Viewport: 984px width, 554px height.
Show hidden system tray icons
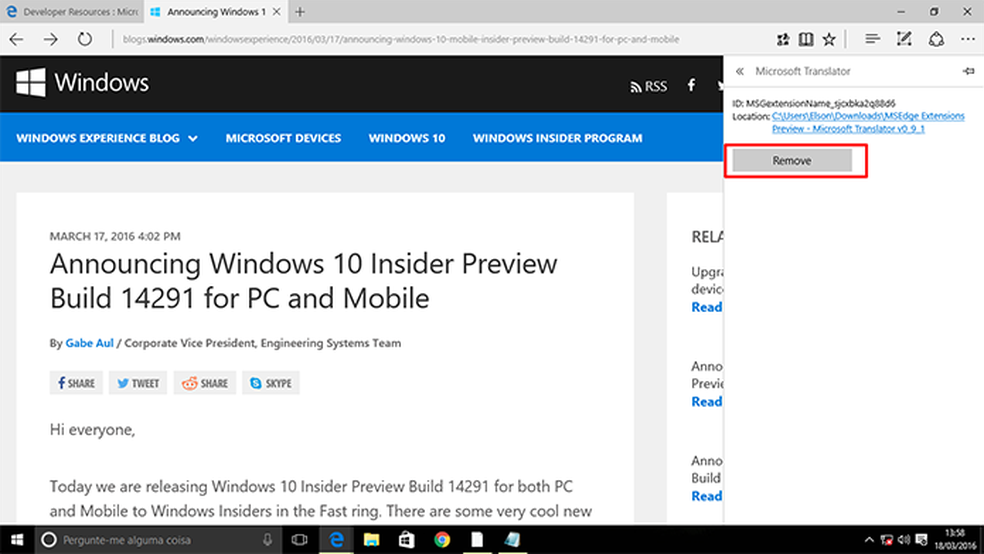869,540
